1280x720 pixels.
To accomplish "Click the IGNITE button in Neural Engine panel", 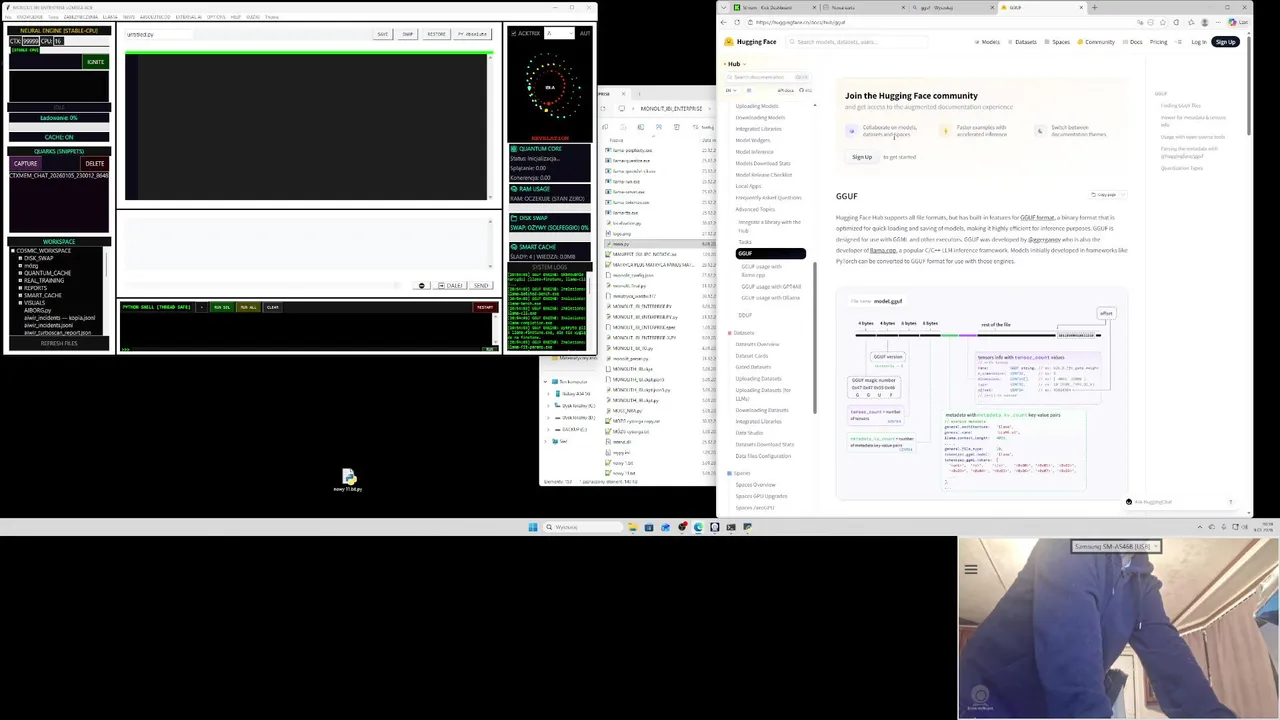I will click(x=95, y=62).
